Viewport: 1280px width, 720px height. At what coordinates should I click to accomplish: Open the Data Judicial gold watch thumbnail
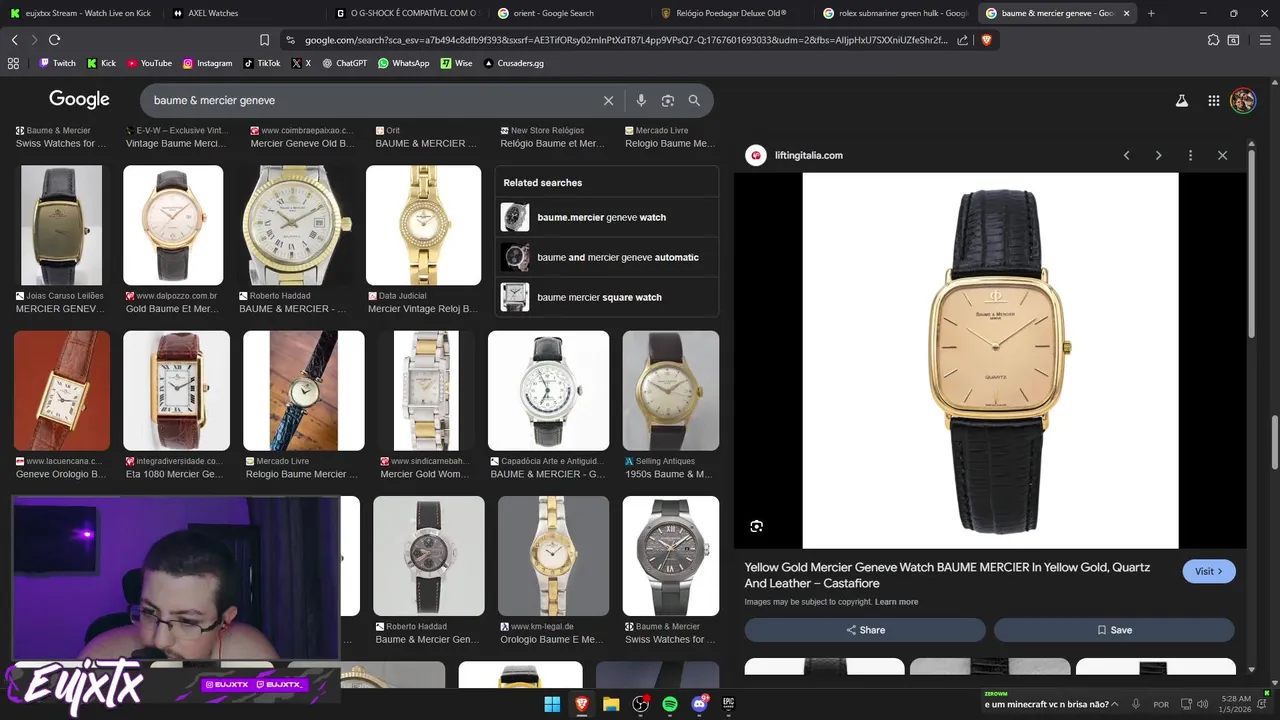click(x=423, y=225)
